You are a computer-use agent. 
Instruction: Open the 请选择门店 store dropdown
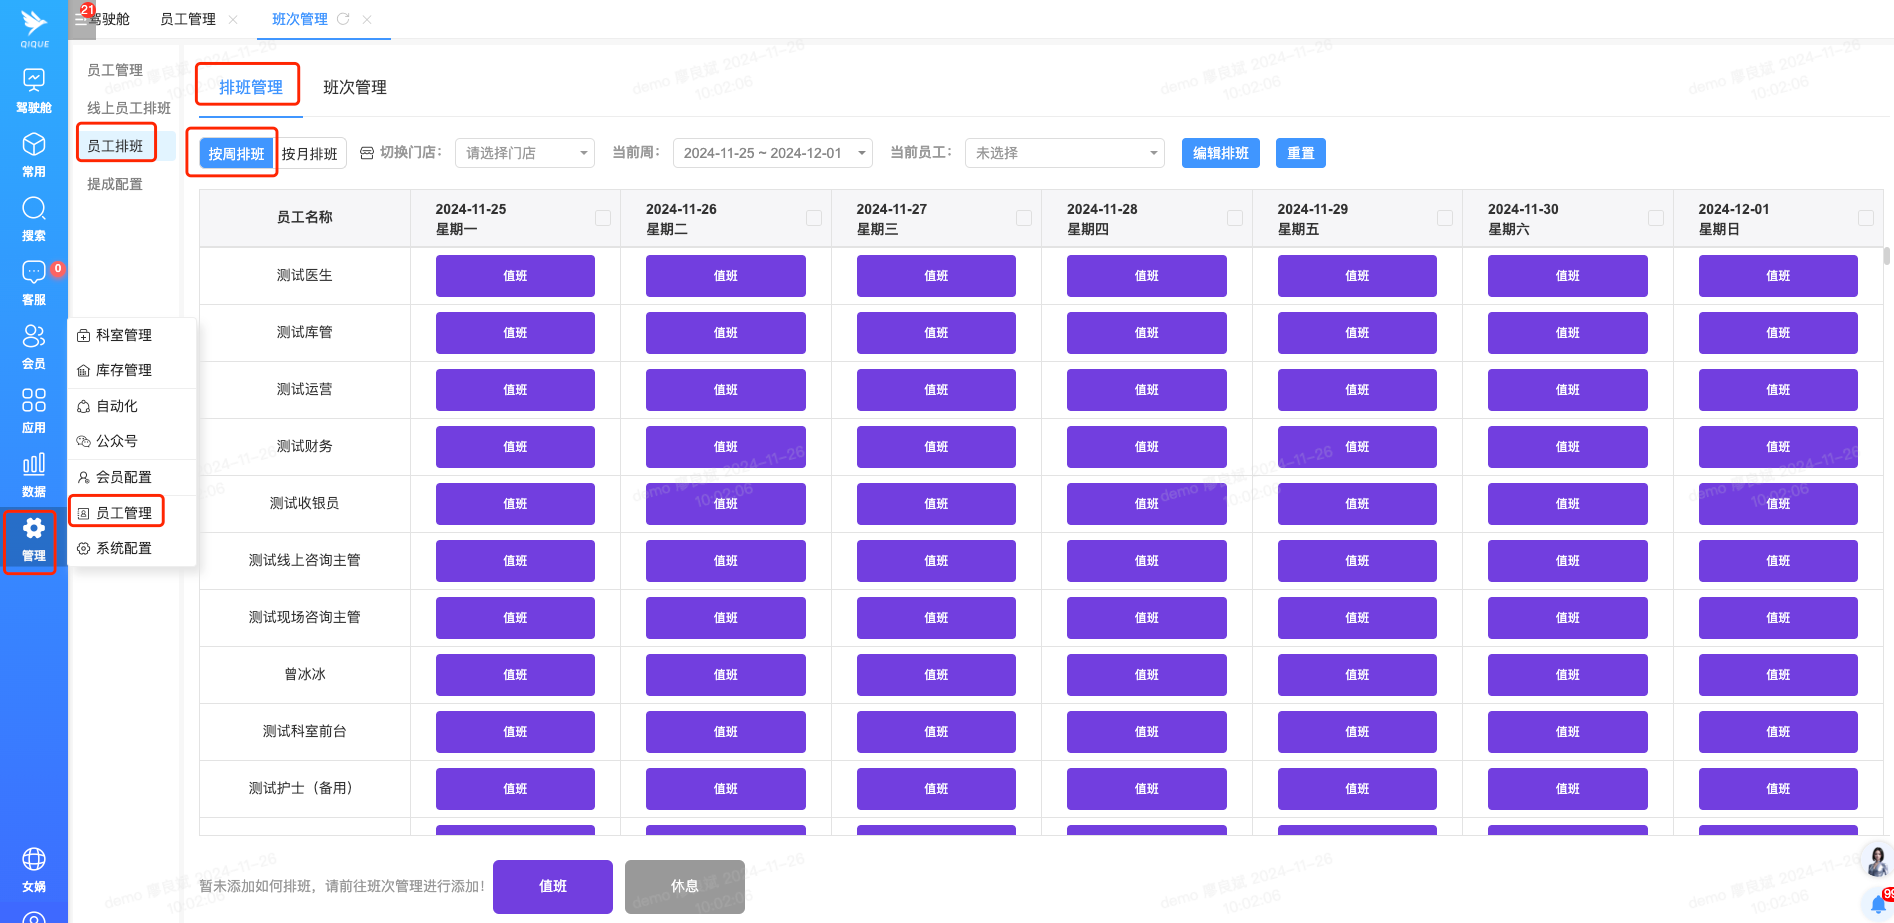525,153
